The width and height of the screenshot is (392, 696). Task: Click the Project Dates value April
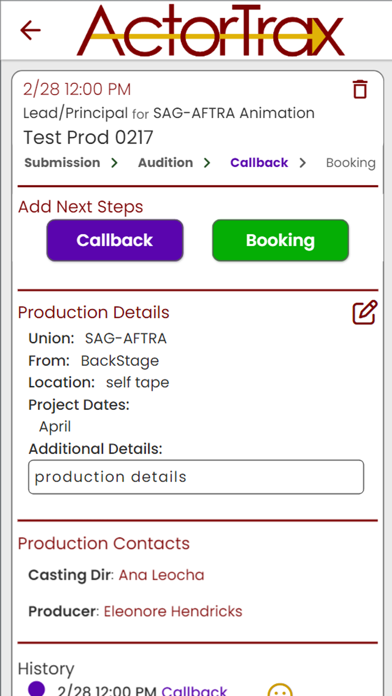[55, 427]
